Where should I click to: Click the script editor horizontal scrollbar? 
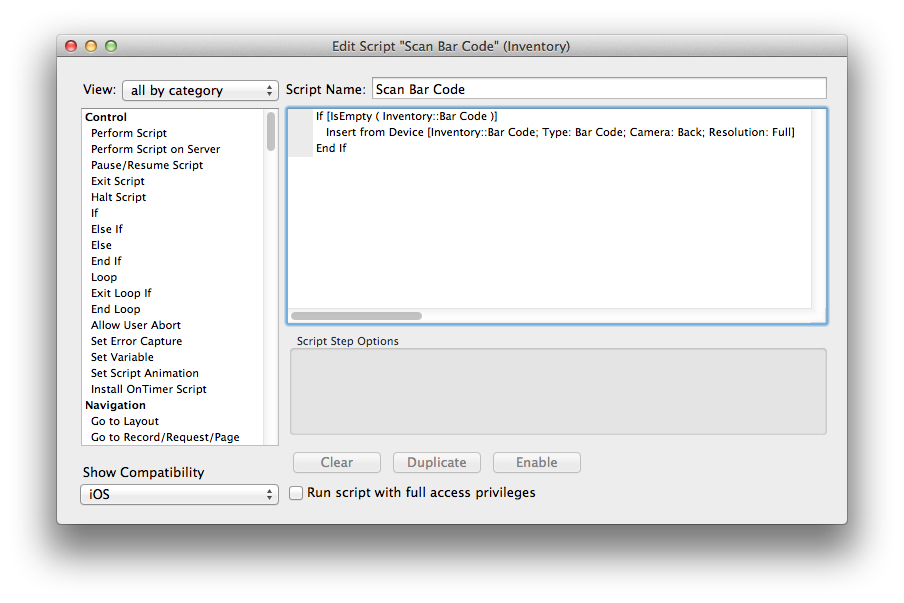tap(356, 316)
